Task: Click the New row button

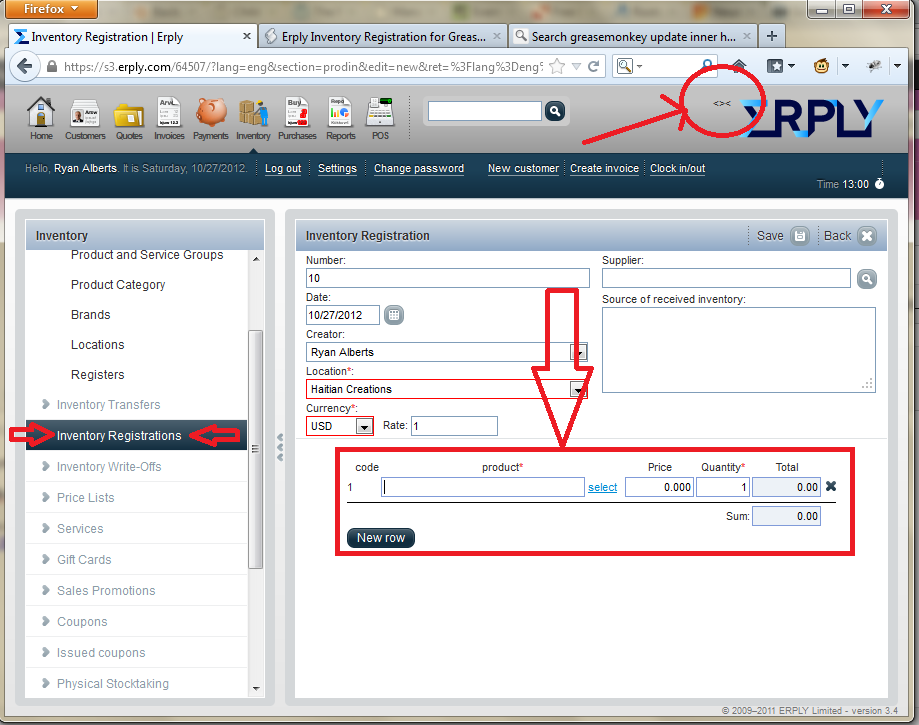Action: tap(381, 538)
